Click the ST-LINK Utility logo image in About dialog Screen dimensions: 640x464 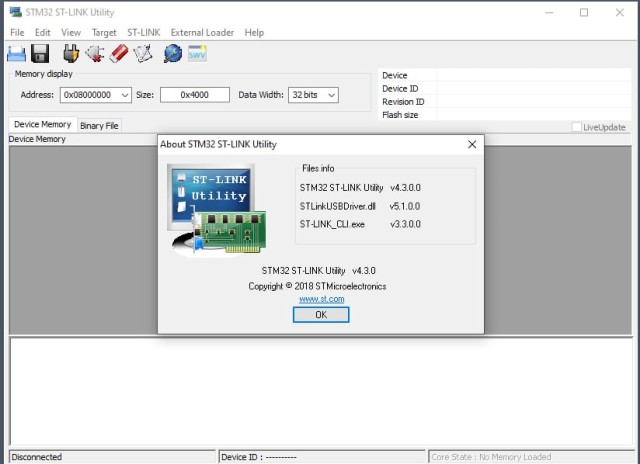pos(216,211)
